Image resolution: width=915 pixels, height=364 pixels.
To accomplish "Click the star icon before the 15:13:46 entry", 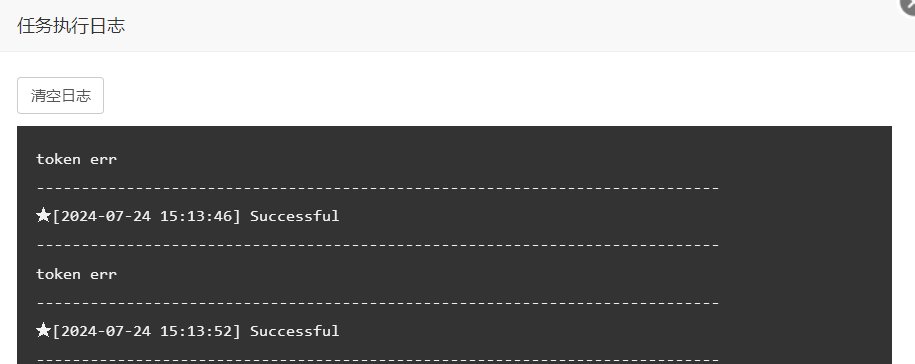I will (43, 215).
